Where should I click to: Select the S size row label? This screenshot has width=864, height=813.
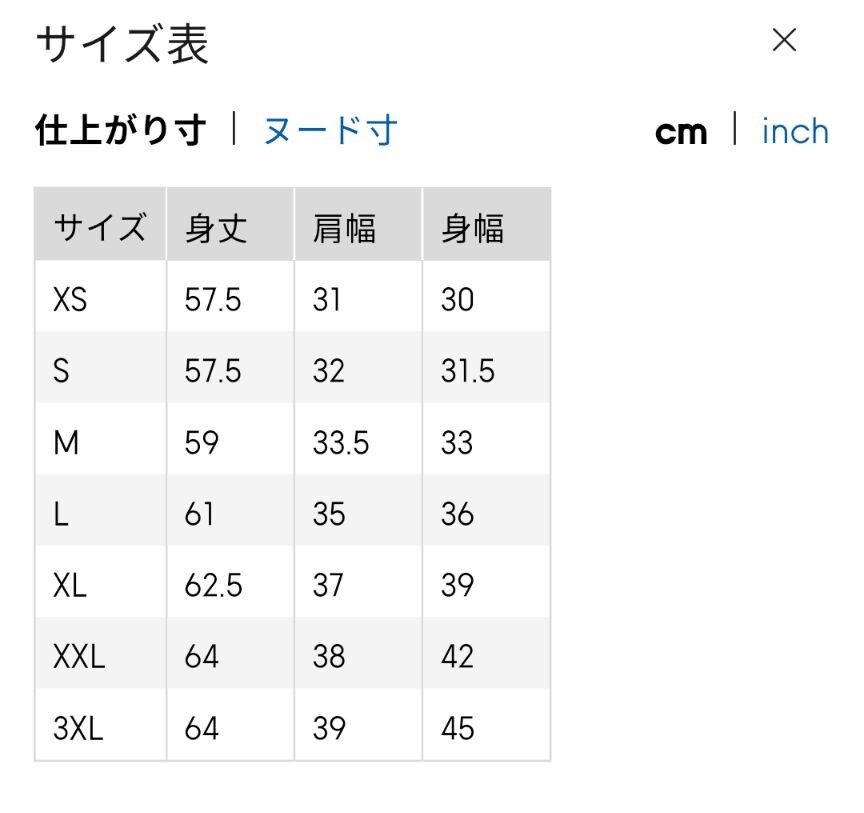coord(62,371)
